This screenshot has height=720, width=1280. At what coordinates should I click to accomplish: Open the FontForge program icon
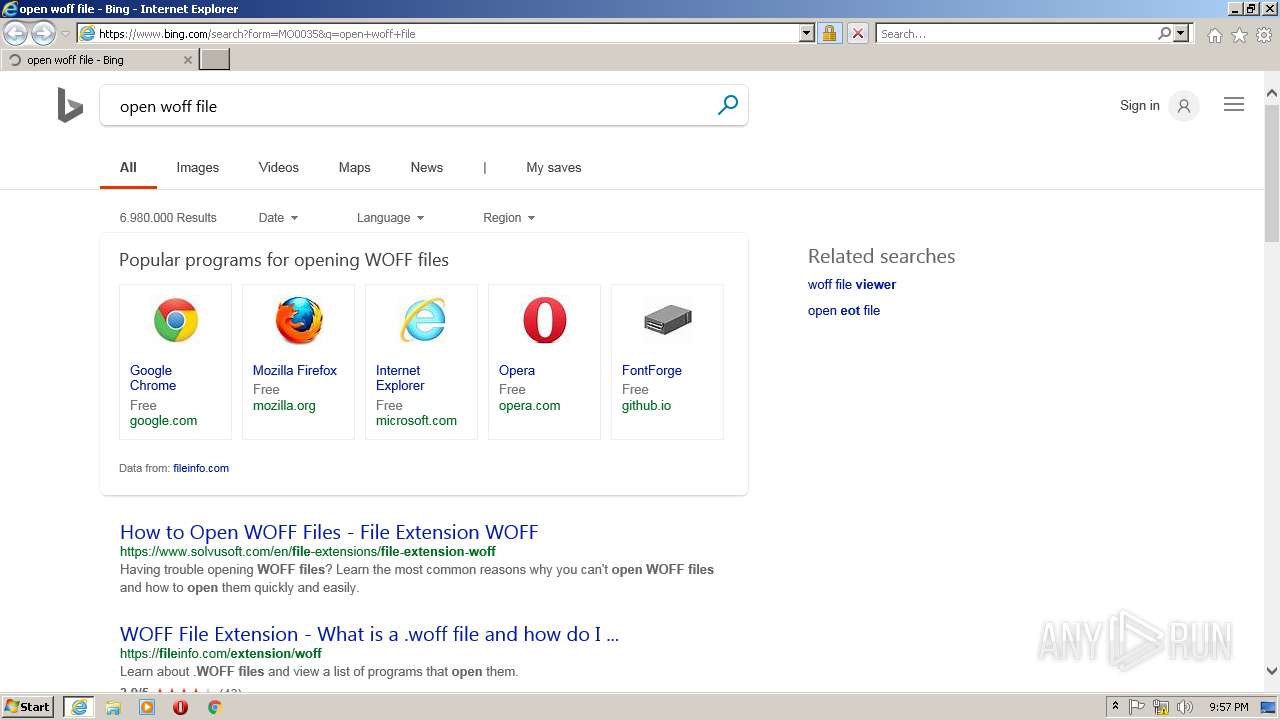(667, 321)
